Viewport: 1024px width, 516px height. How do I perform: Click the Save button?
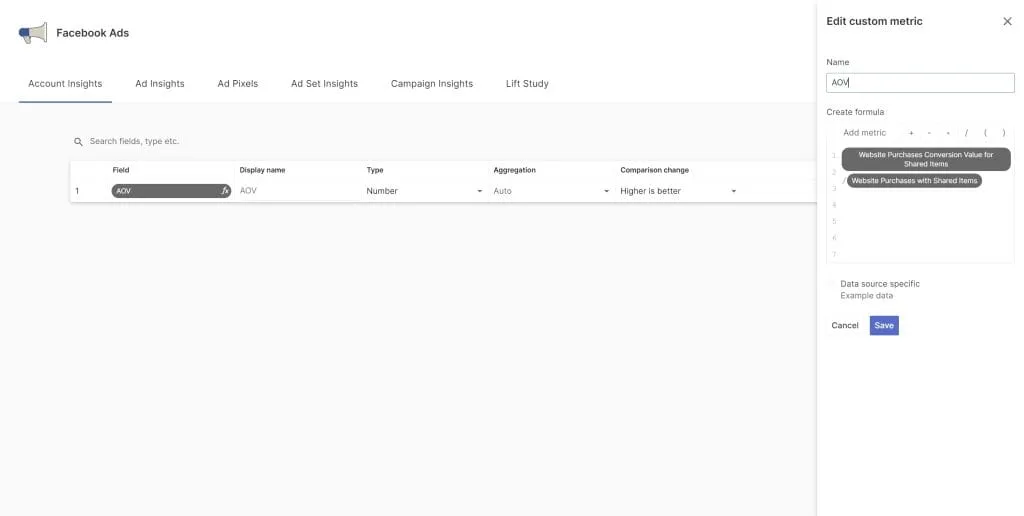tap(884, 325)
